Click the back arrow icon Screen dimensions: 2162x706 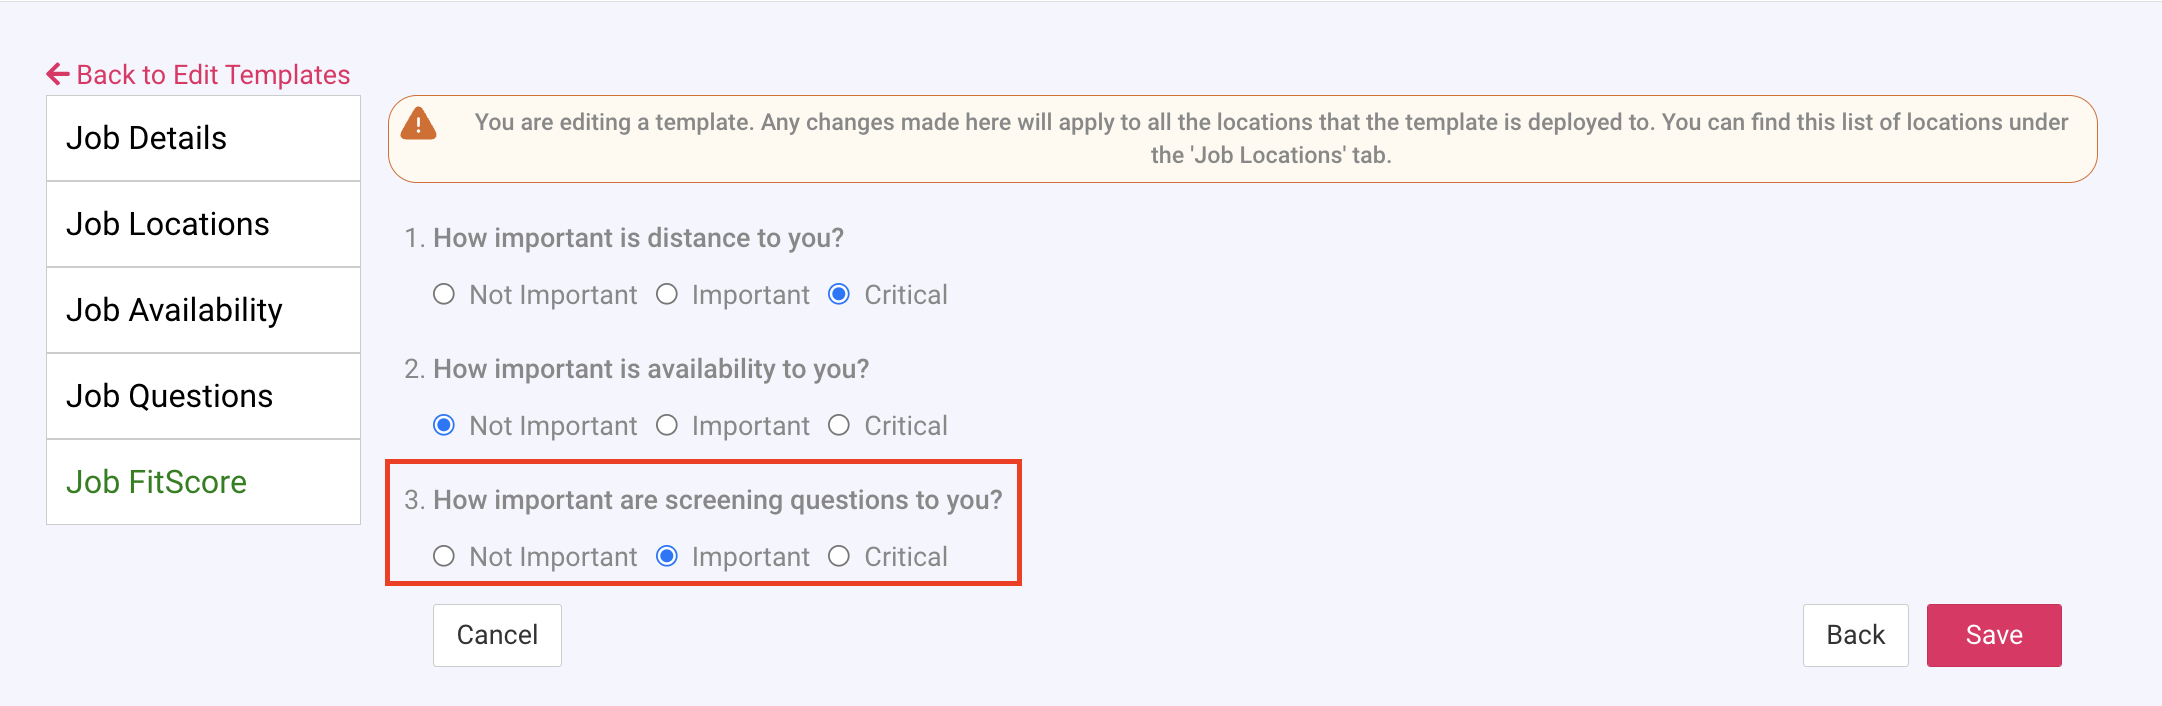click(x=58, y=74)
